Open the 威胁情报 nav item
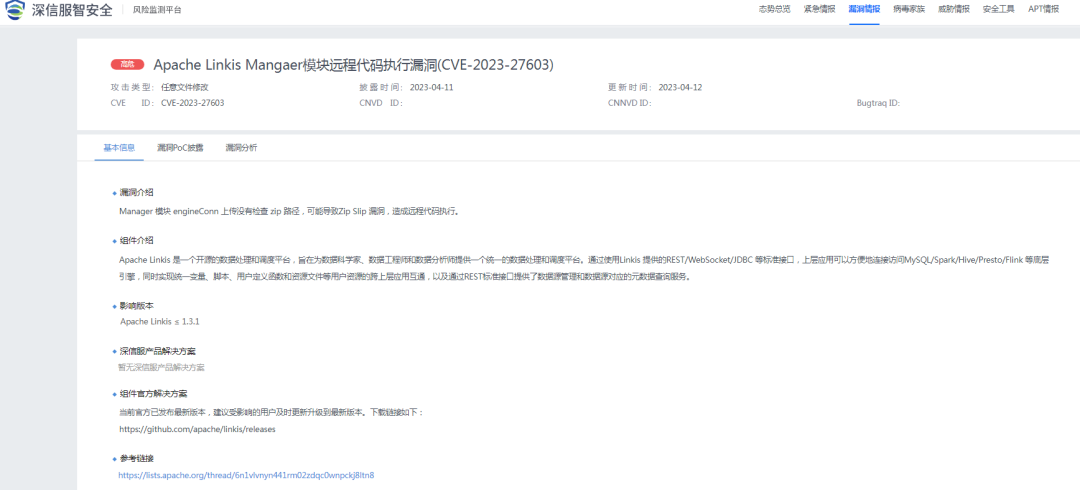The image size is (1080, 490). 954,10
